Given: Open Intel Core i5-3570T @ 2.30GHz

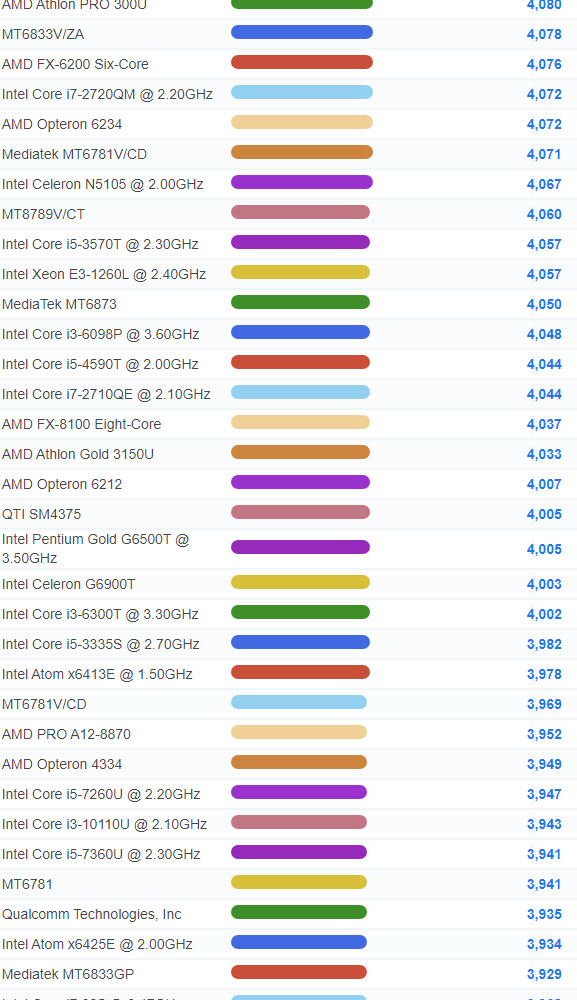Looking at the screenshot, I should click(100, 244).
